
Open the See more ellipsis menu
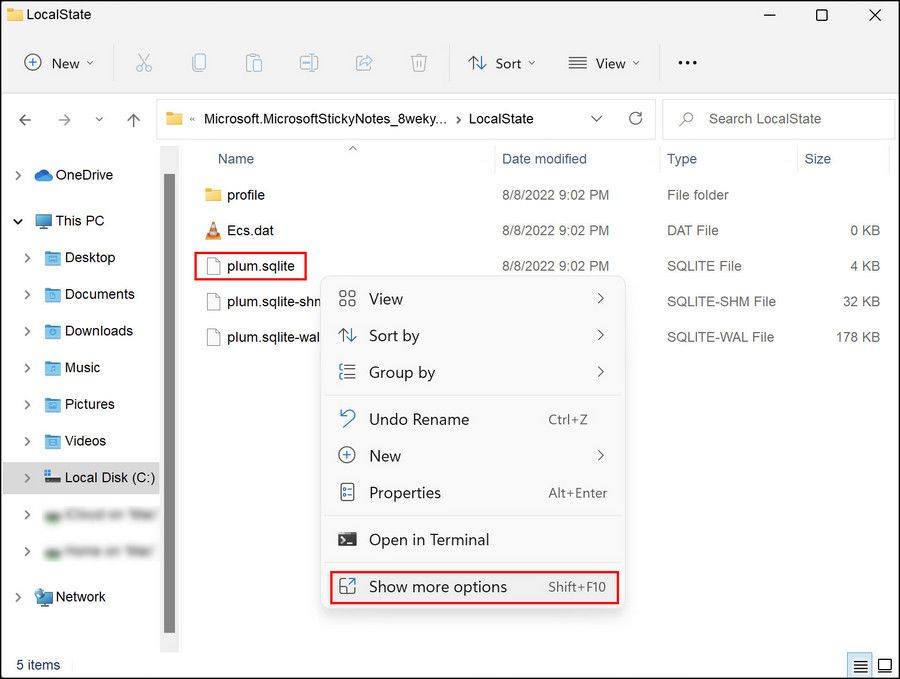click(687, 63)
